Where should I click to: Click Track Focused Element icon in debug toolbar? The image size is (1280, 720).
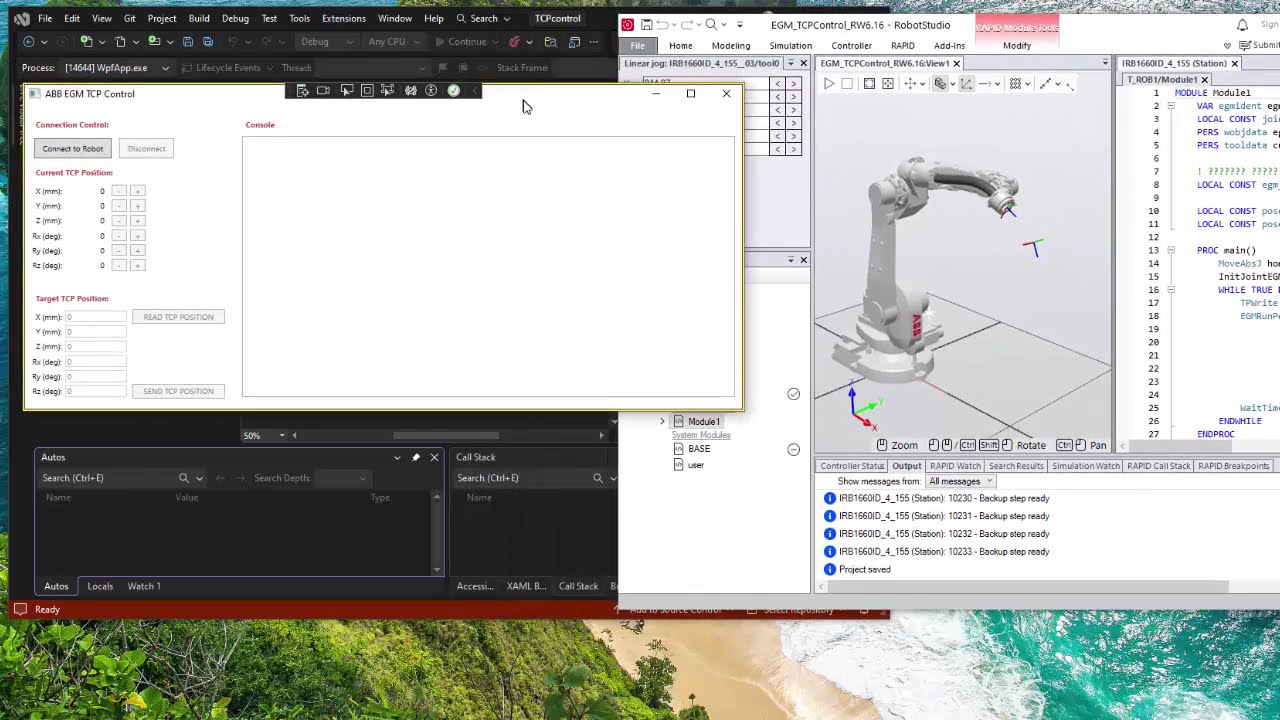388,91
